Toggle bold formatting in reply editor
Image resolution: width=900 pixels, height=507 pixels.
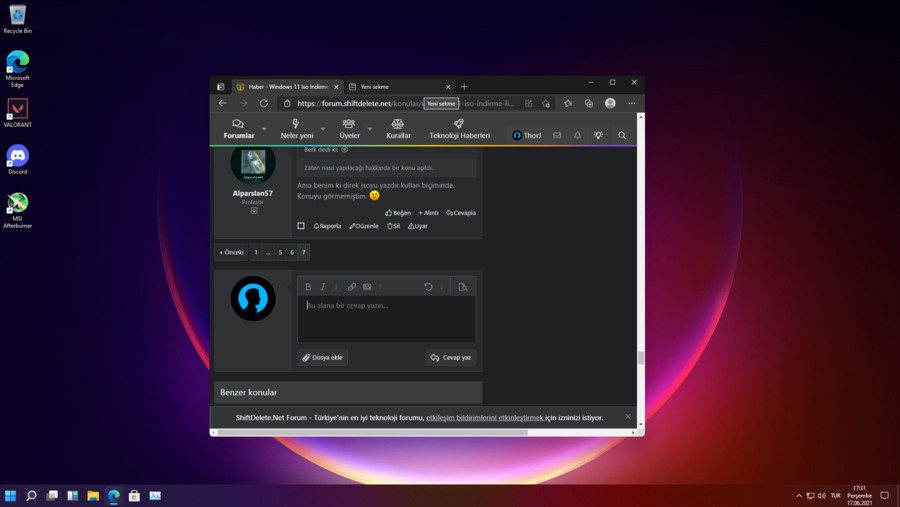coord(308,287)
